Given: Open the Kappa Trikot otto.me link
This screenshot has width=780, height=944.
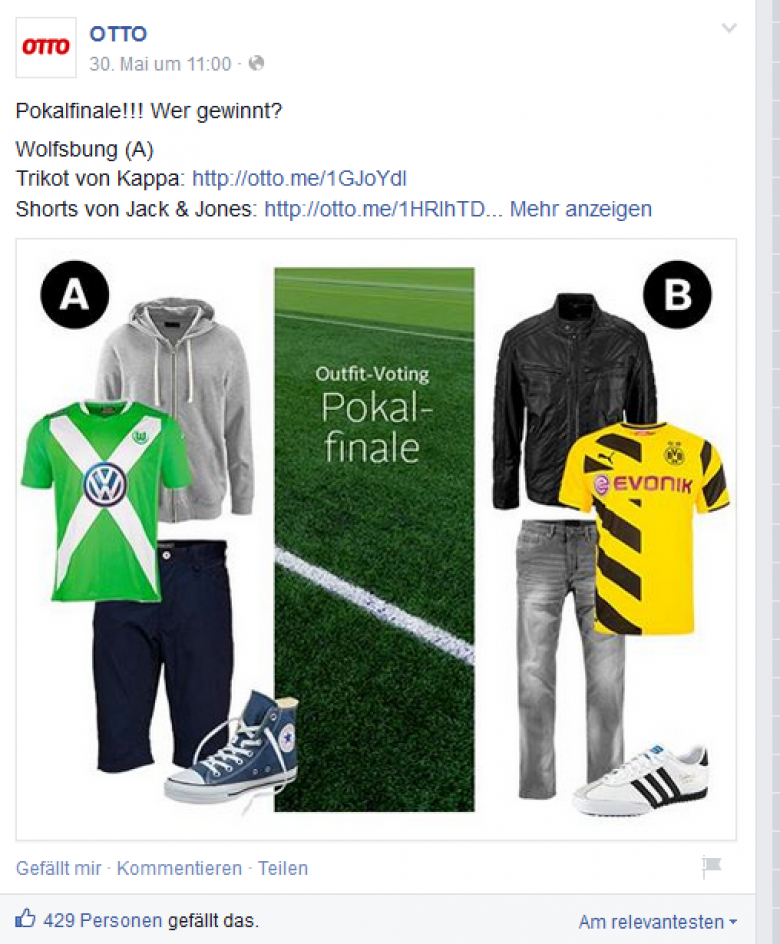Looking at the screenshot, I should tap(299, 178).
